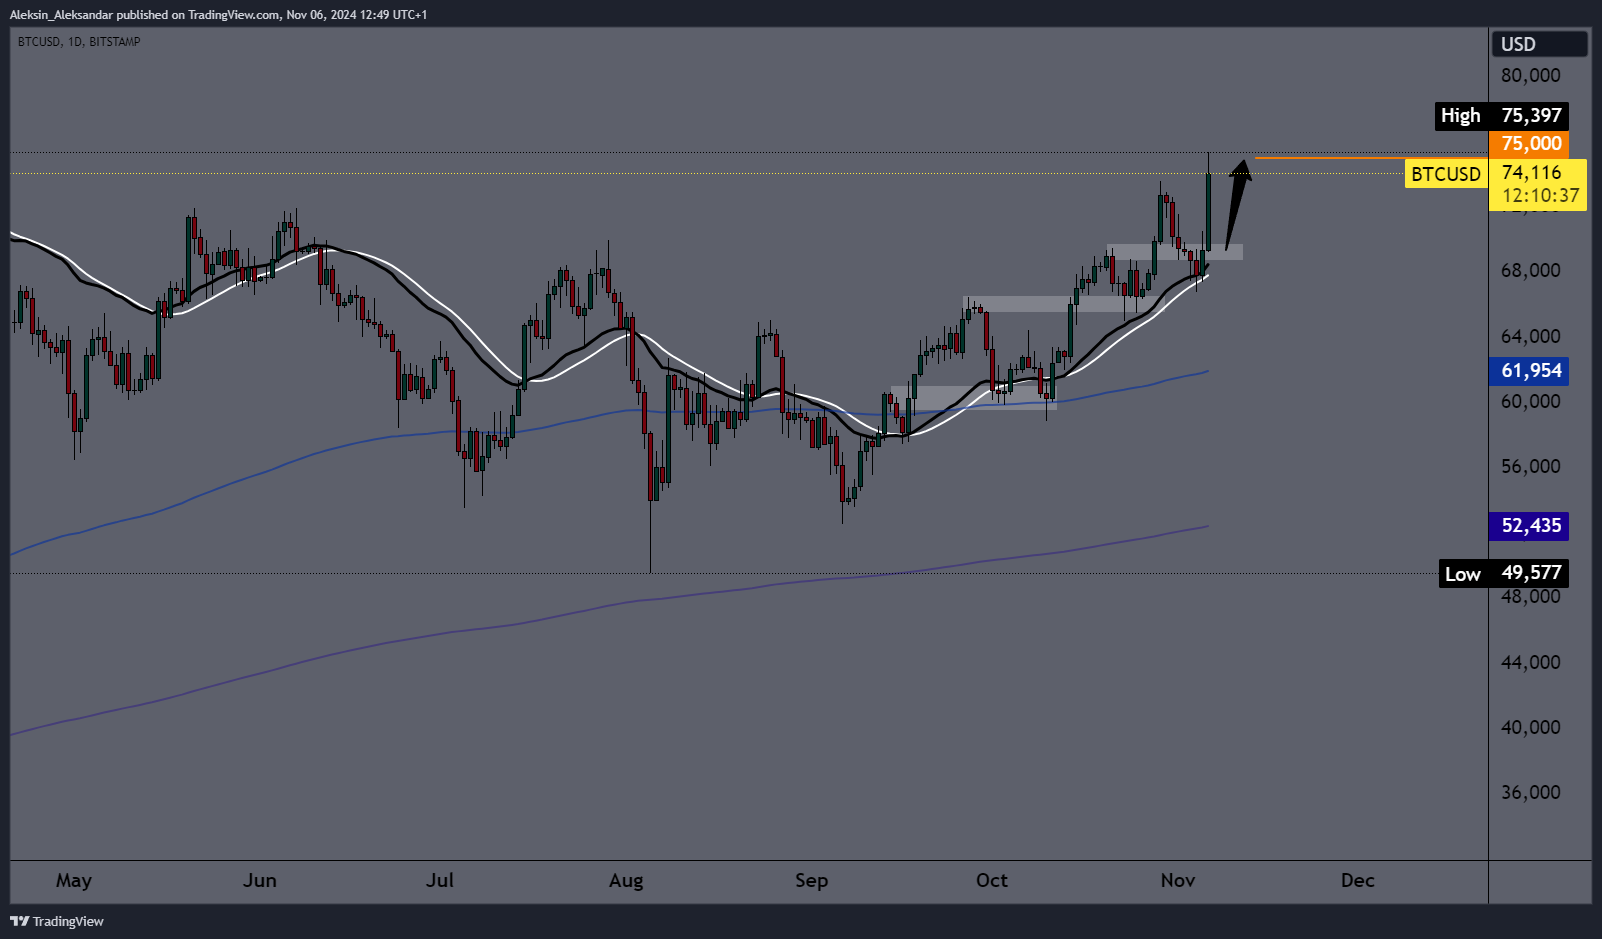Click the Jul label on time axis

[x=440, y=880]
